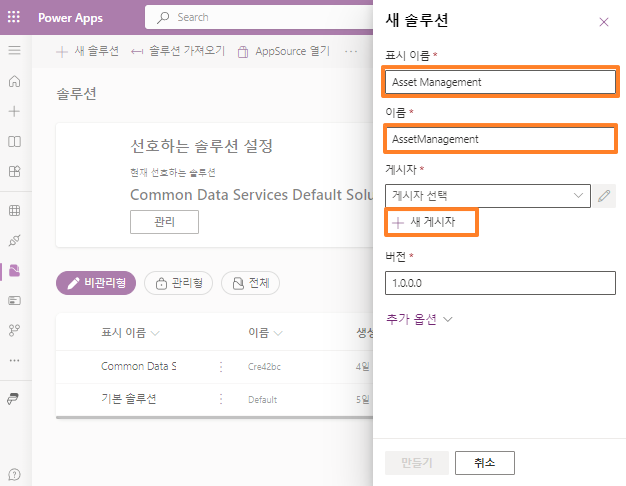
Task: Open row options for Common Data S
Action: (221, 367)
